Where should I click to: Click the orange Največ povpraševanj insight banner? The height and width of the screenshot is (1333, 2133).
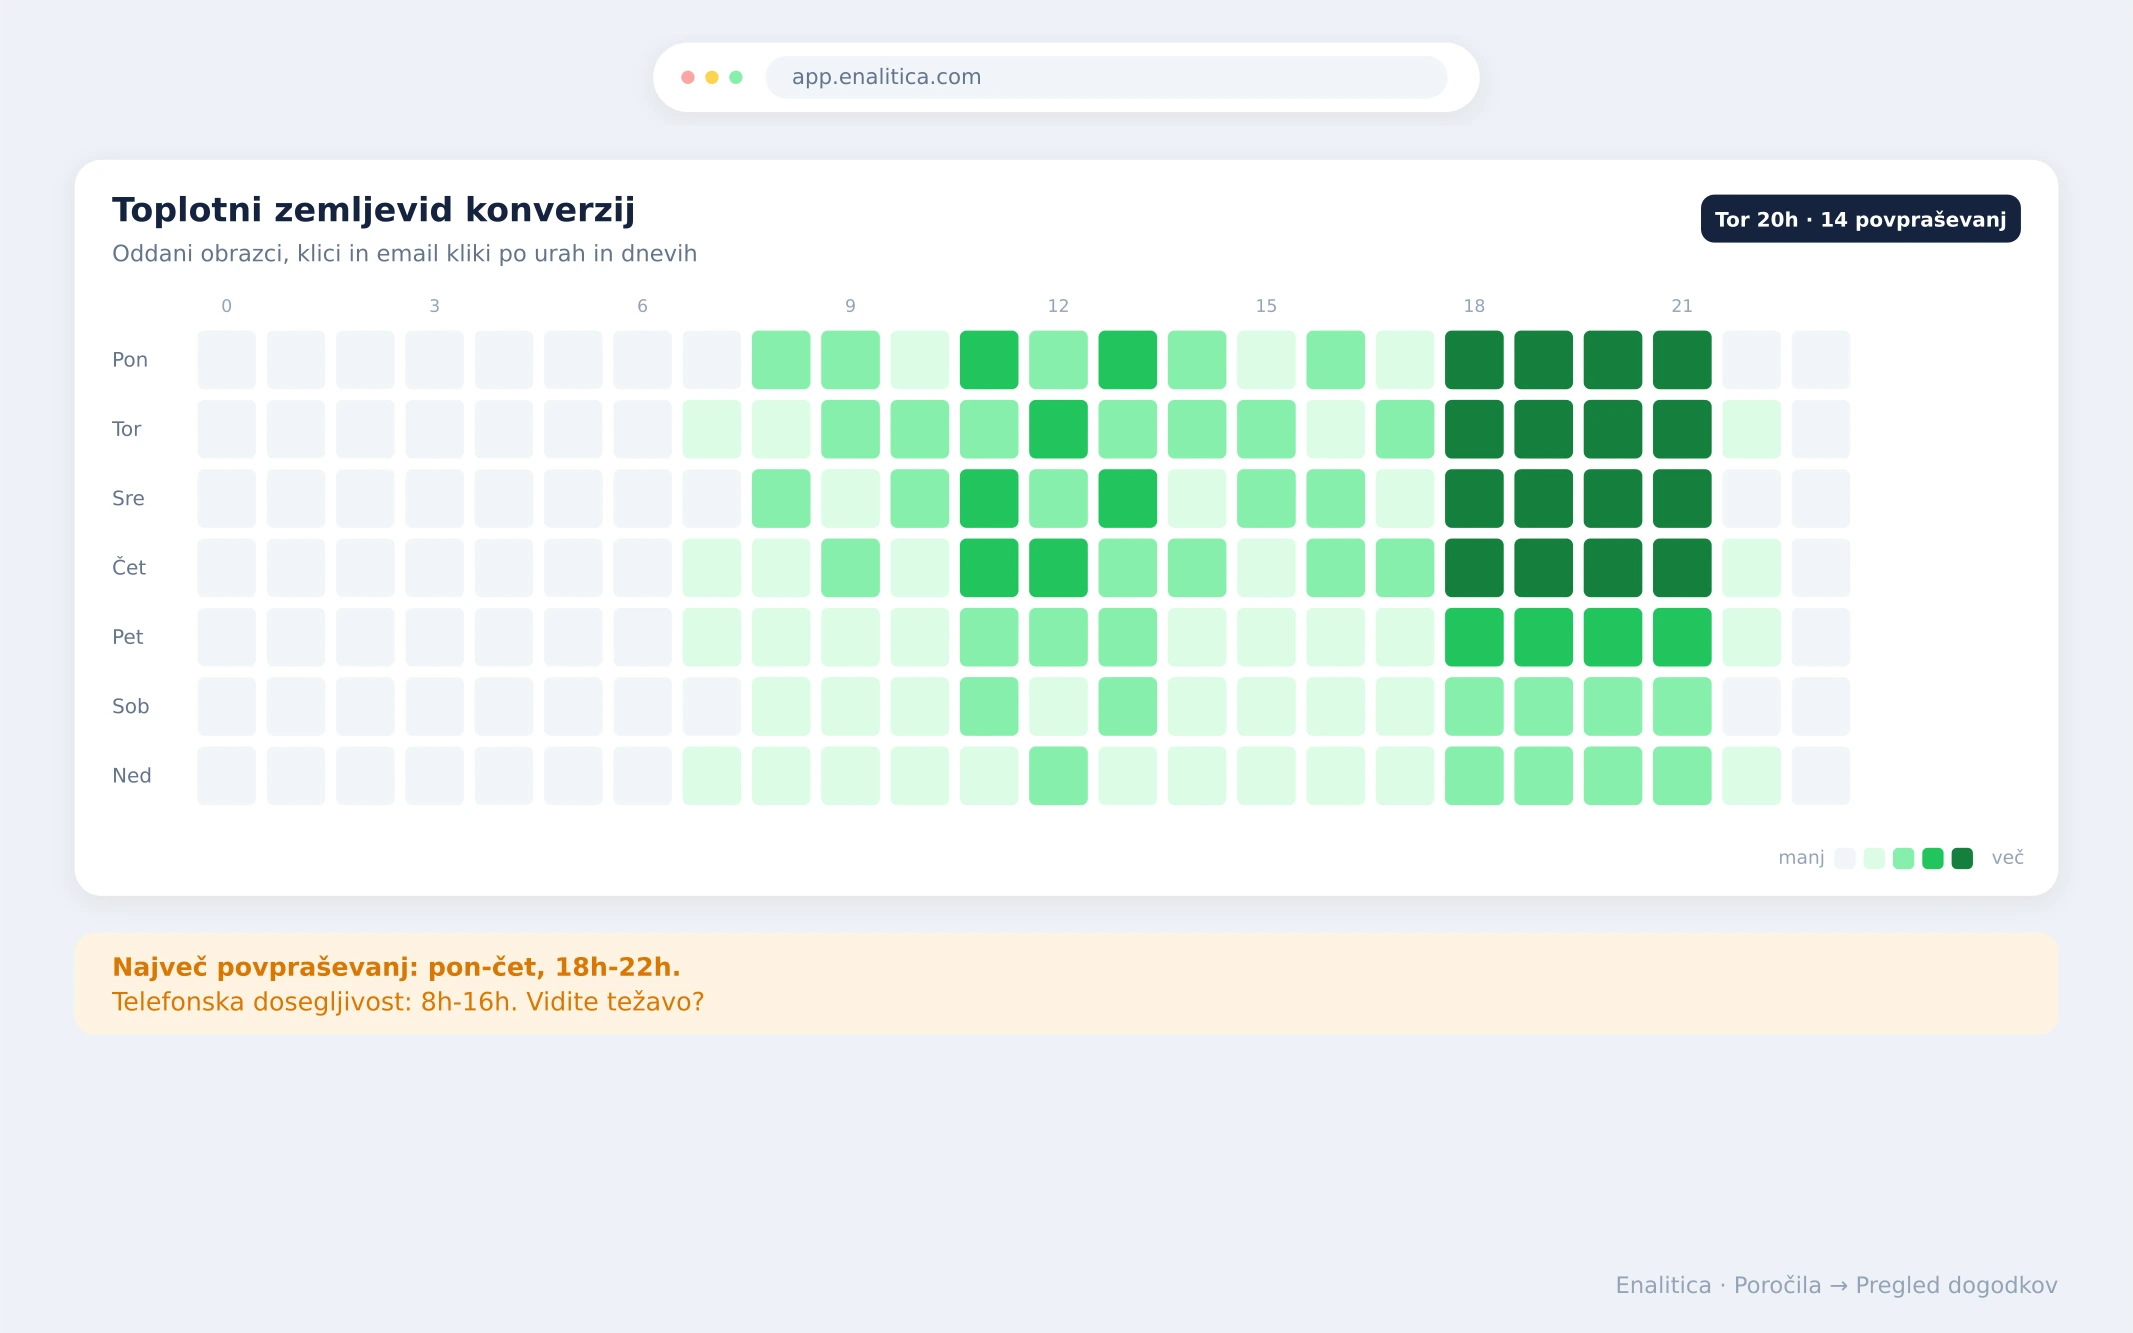click(1066, 984)
